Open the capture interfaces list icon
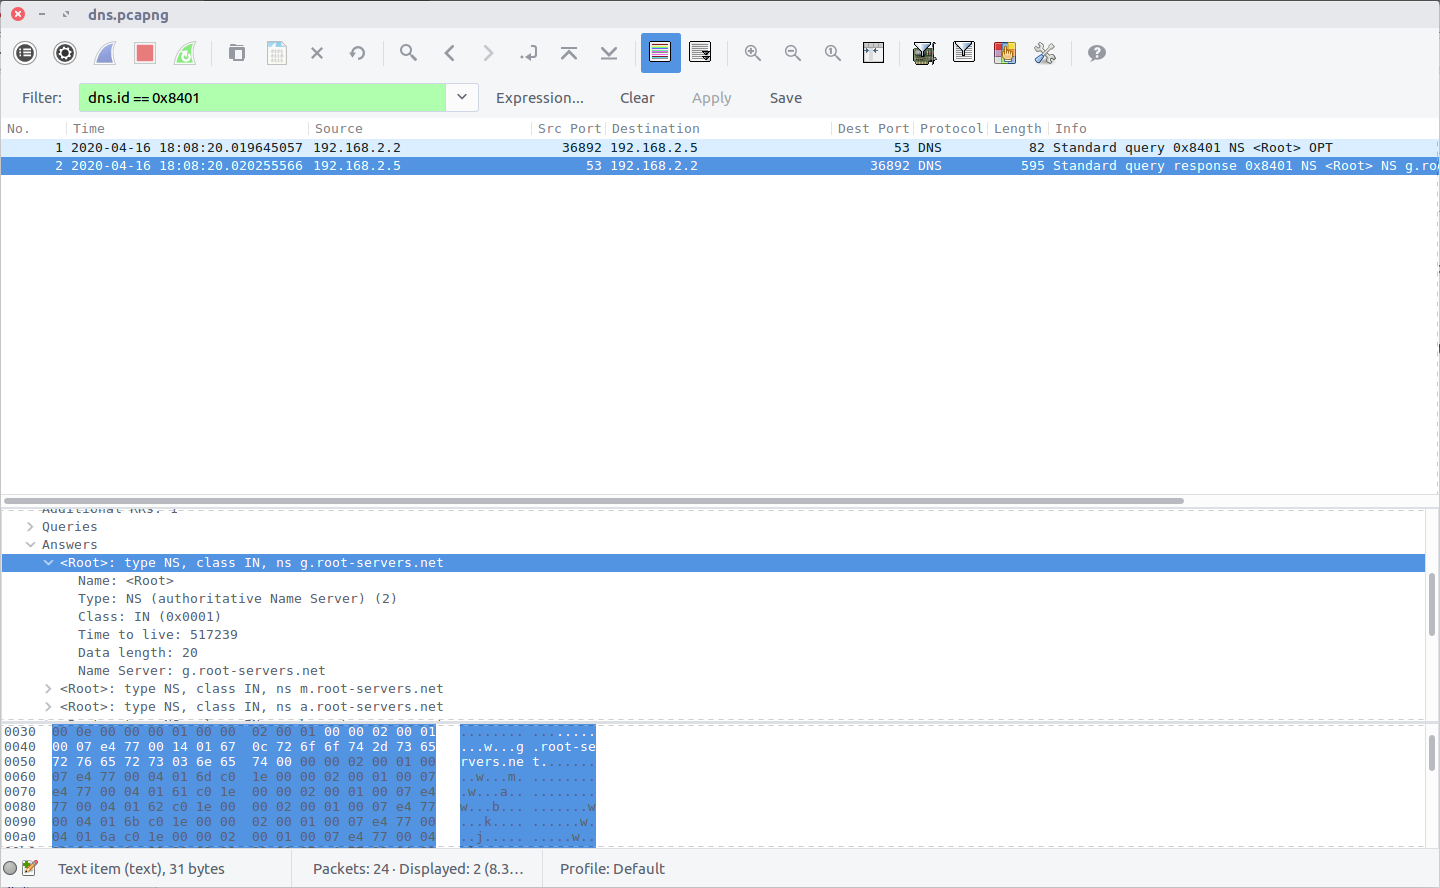The height and width of the screenshot is (888, 1440). pos(25,53)
